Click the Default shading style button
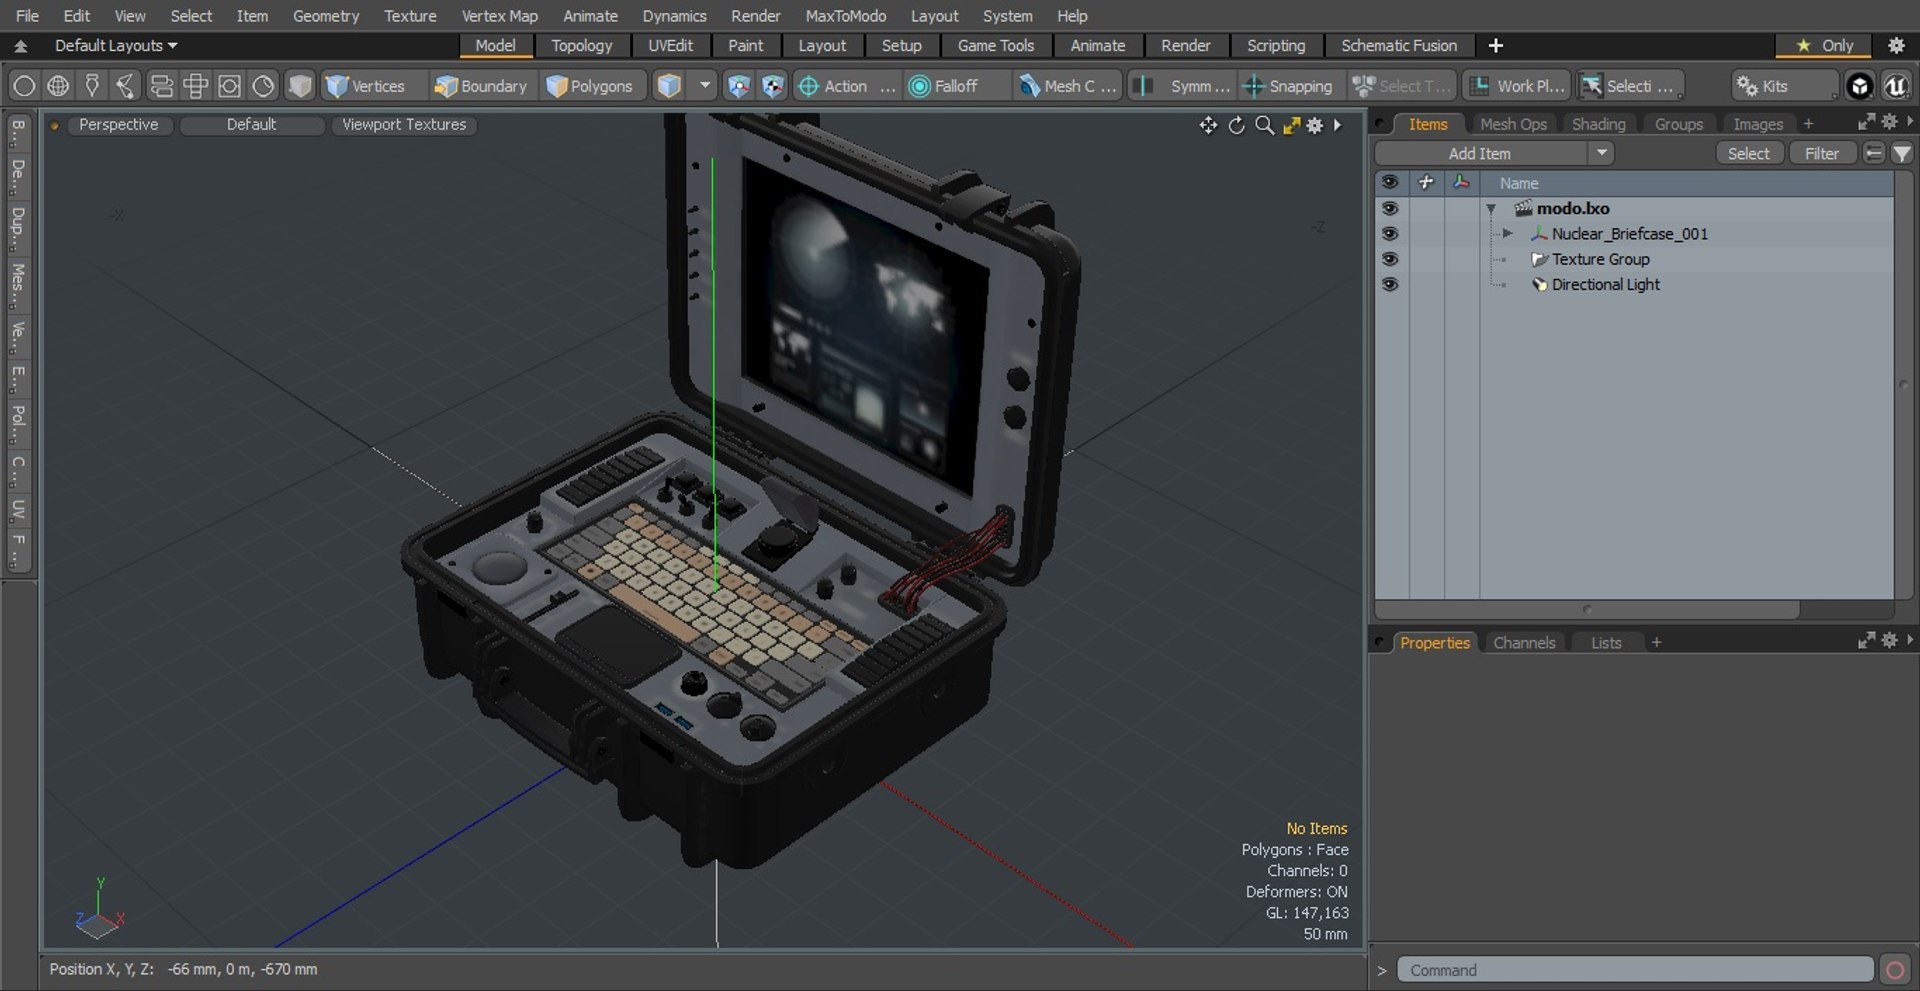1920x991 pixels. [x=251, y=124]
